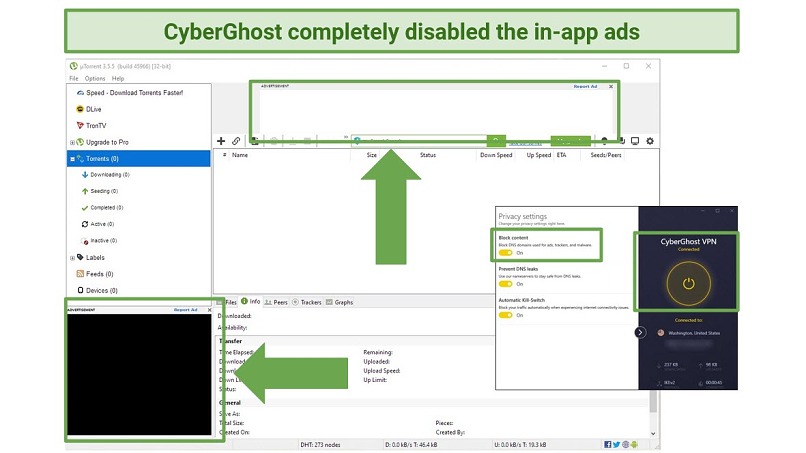The width and height of the screenshot is (806, 453).
Task: Click the web globe icon in status bar
Action: (626, 445)
